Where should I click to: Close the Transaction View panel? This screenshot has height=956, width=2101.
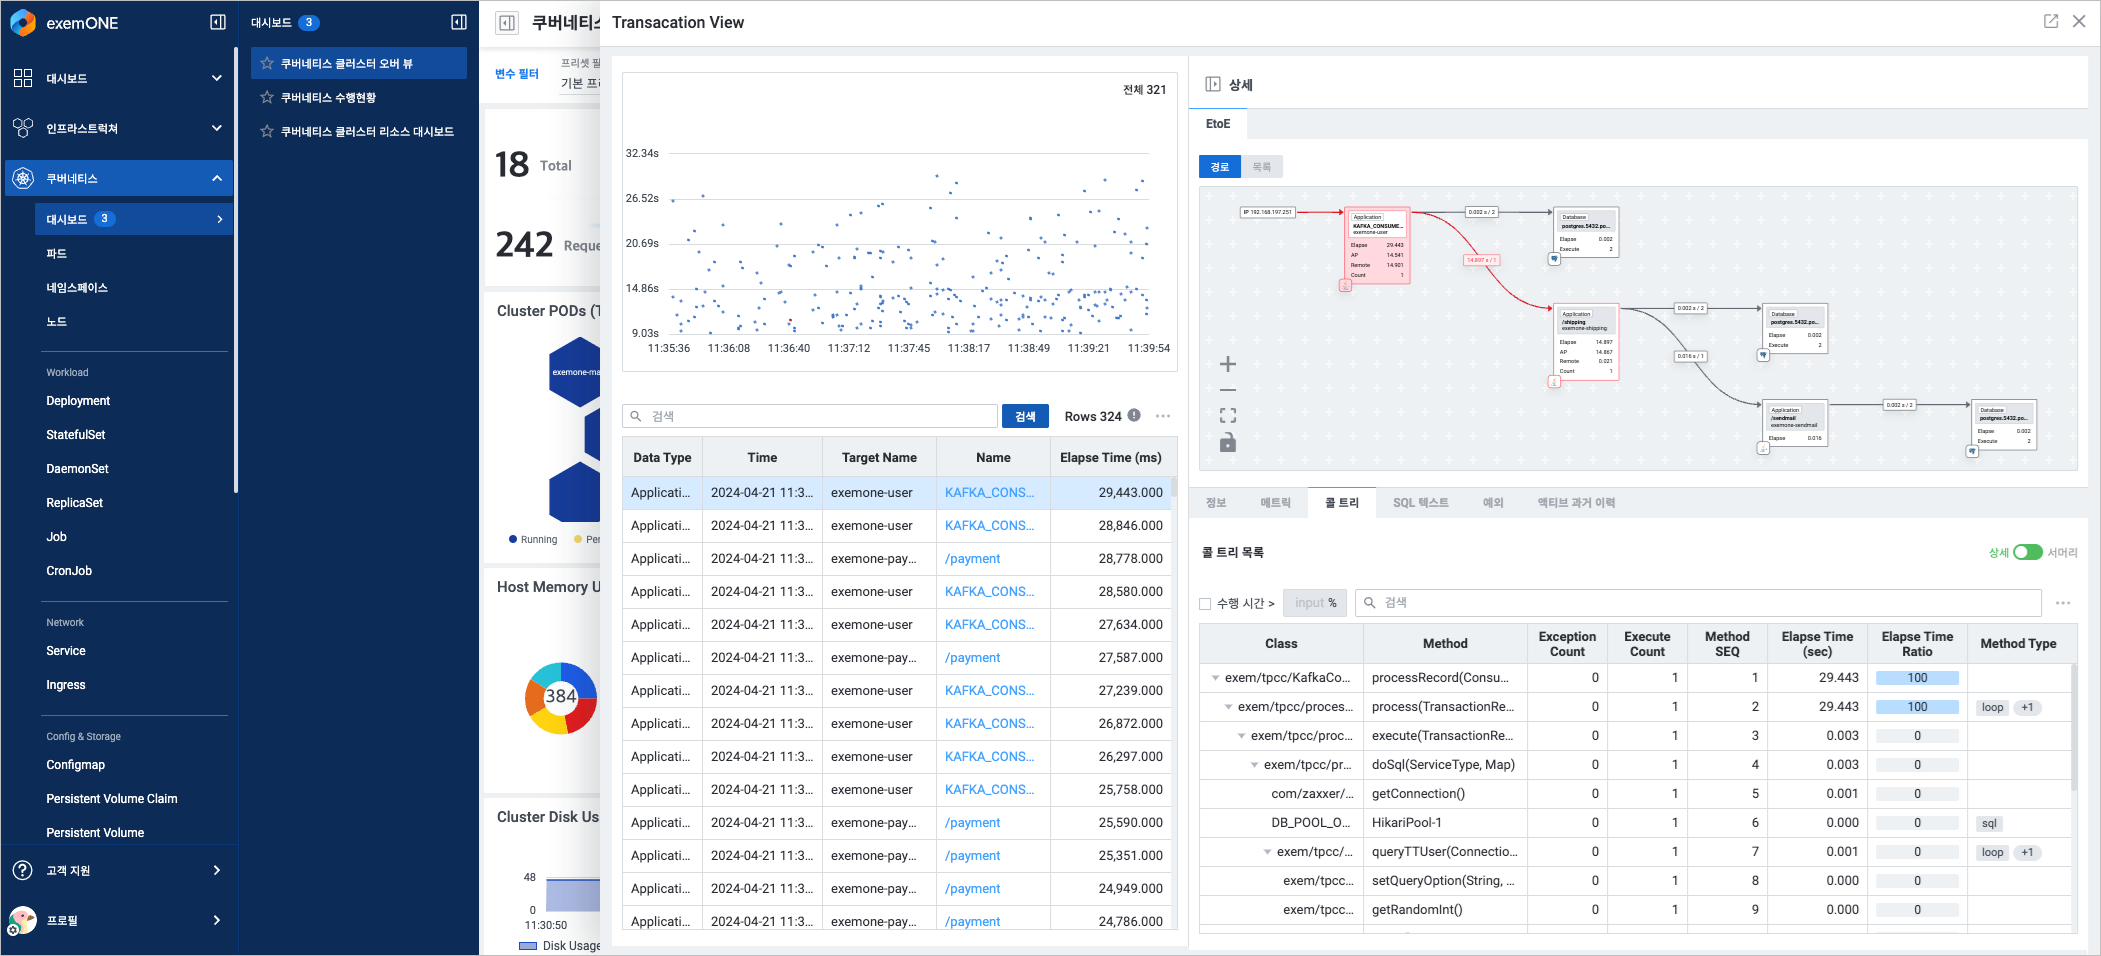click(2079, 21)
